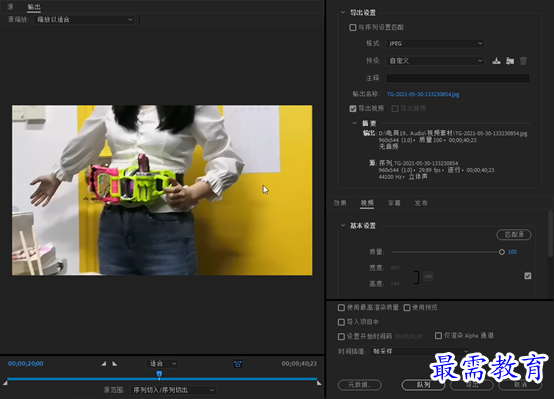Enable 仅渲染 Alpha 通道 checkbox

(438, 335)
